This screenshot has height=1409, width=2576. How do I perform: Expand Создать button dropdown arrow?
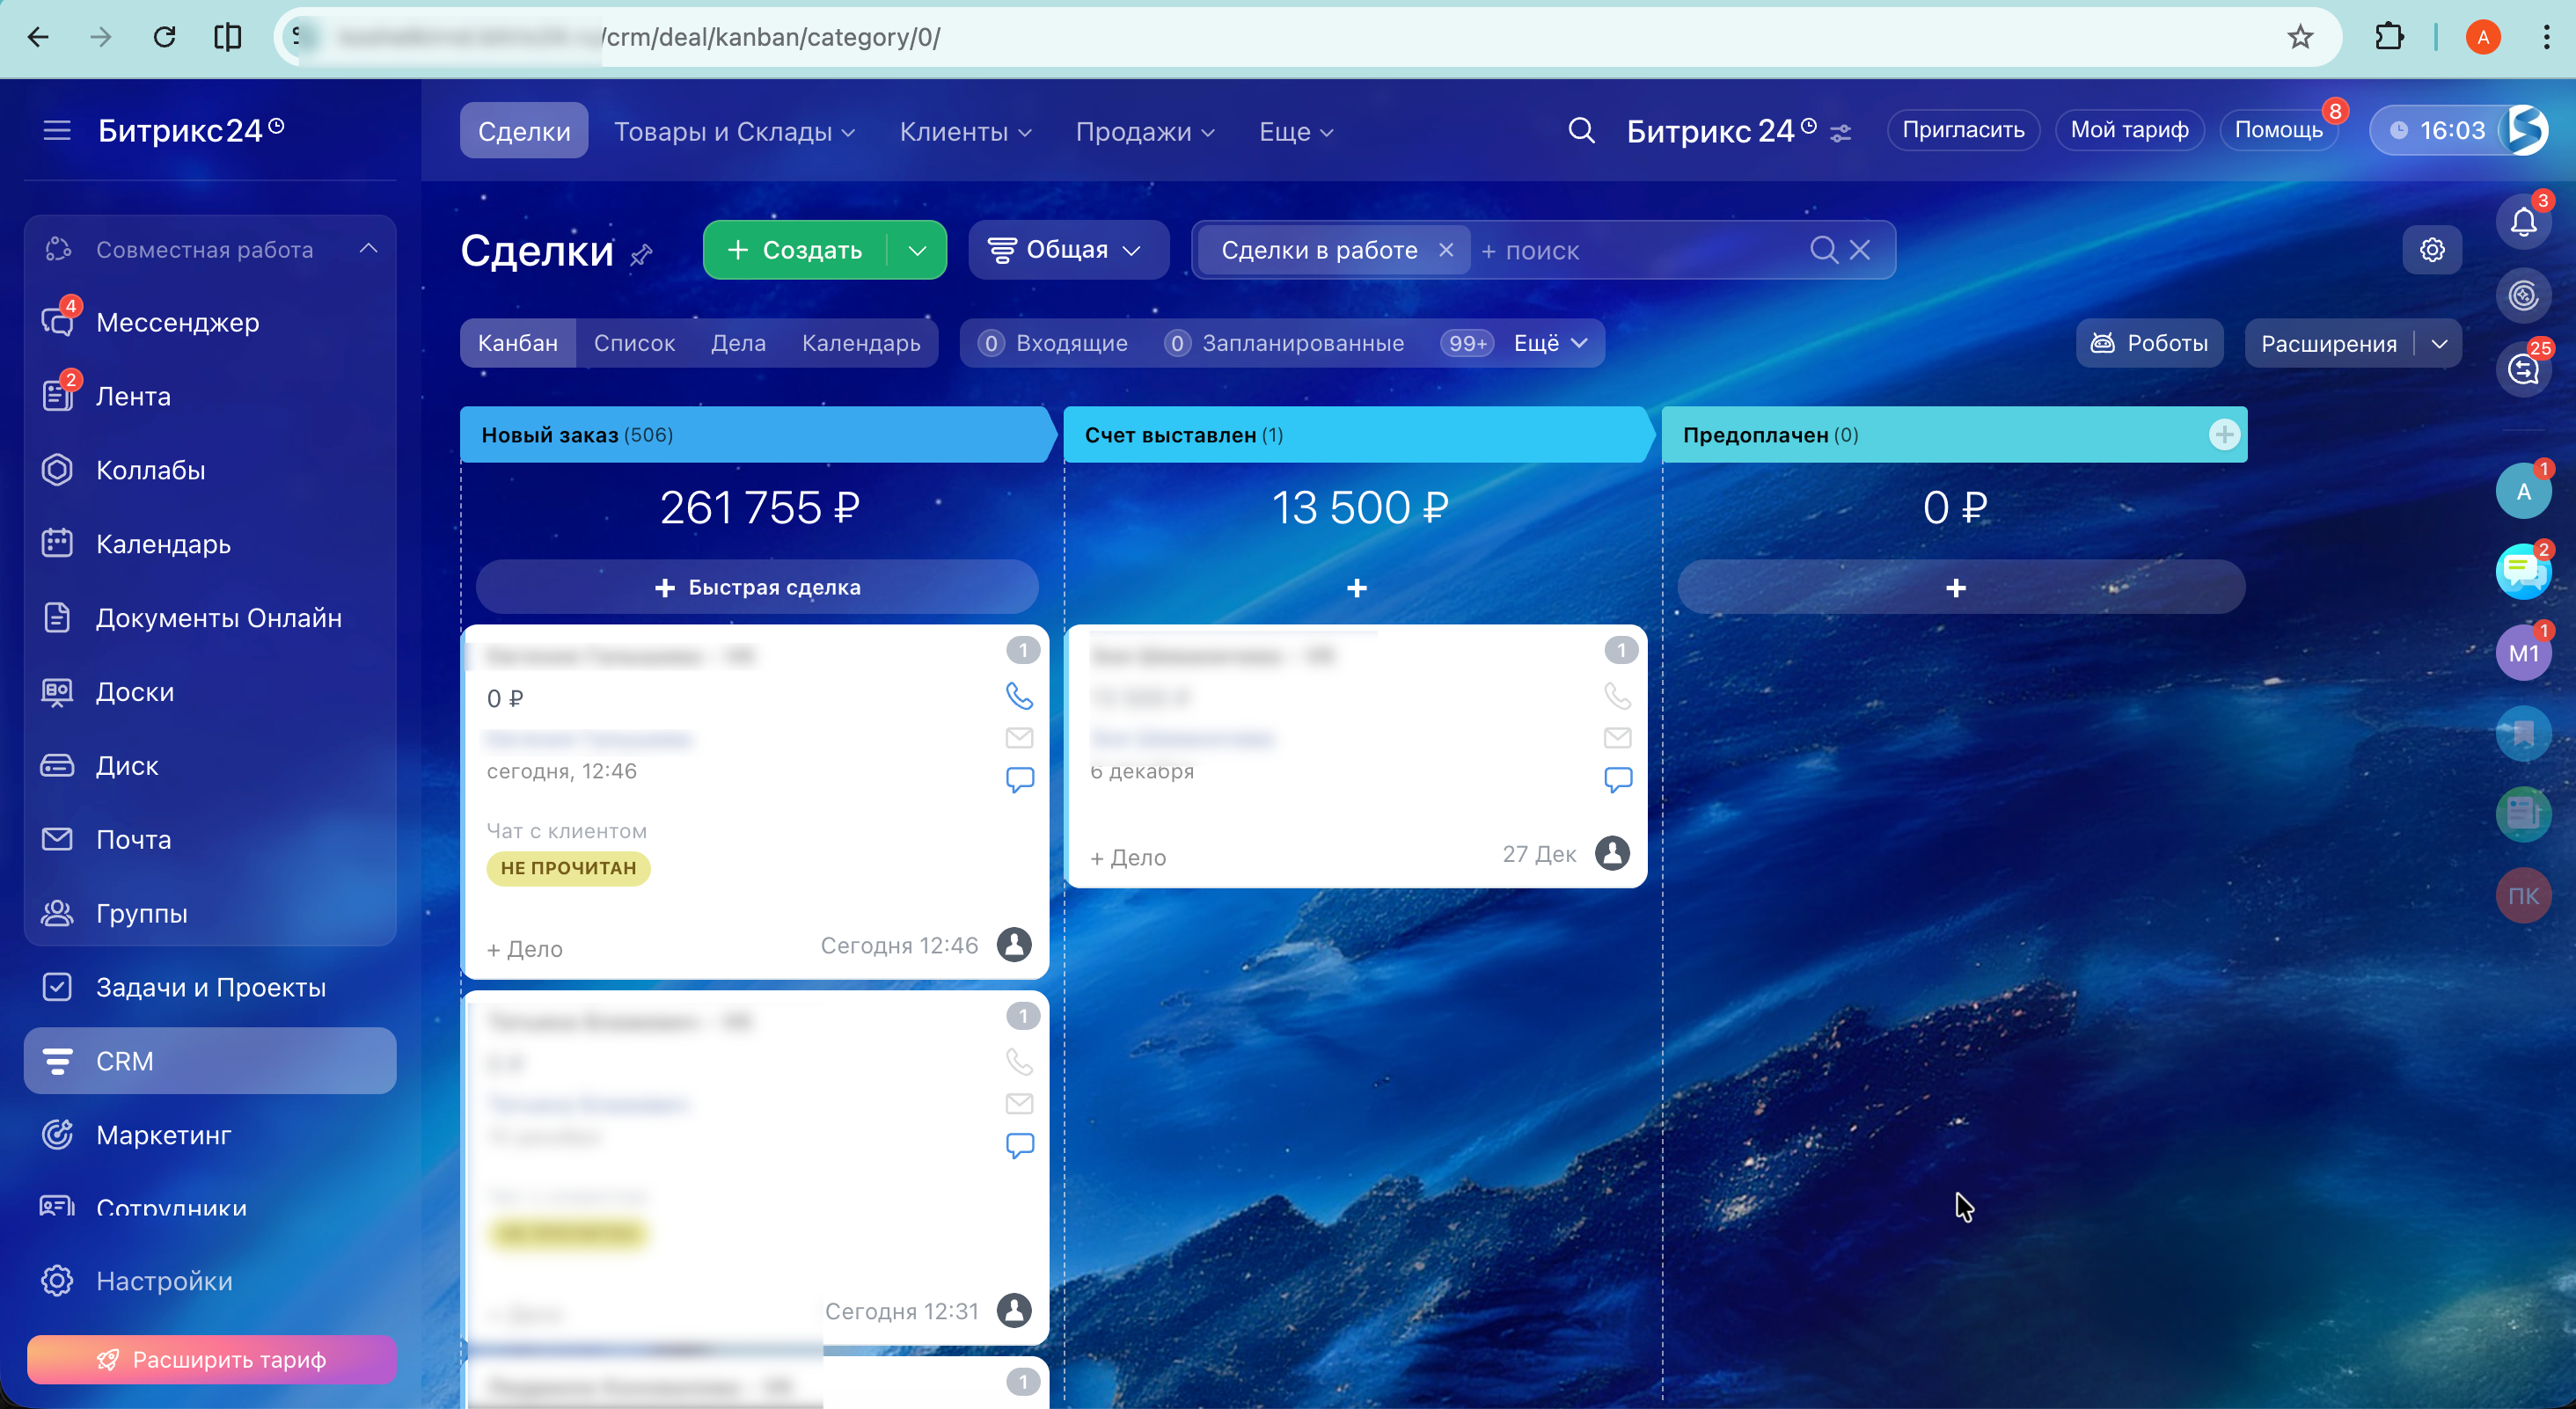click(x=917, y=250)
